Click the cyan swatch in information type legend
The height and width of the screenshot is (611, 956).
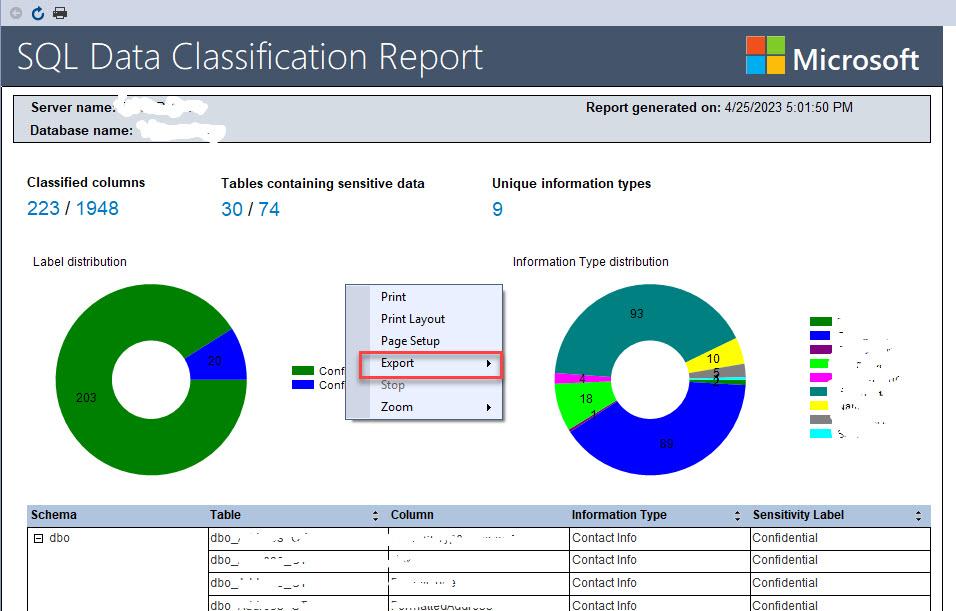pos(820,434)
